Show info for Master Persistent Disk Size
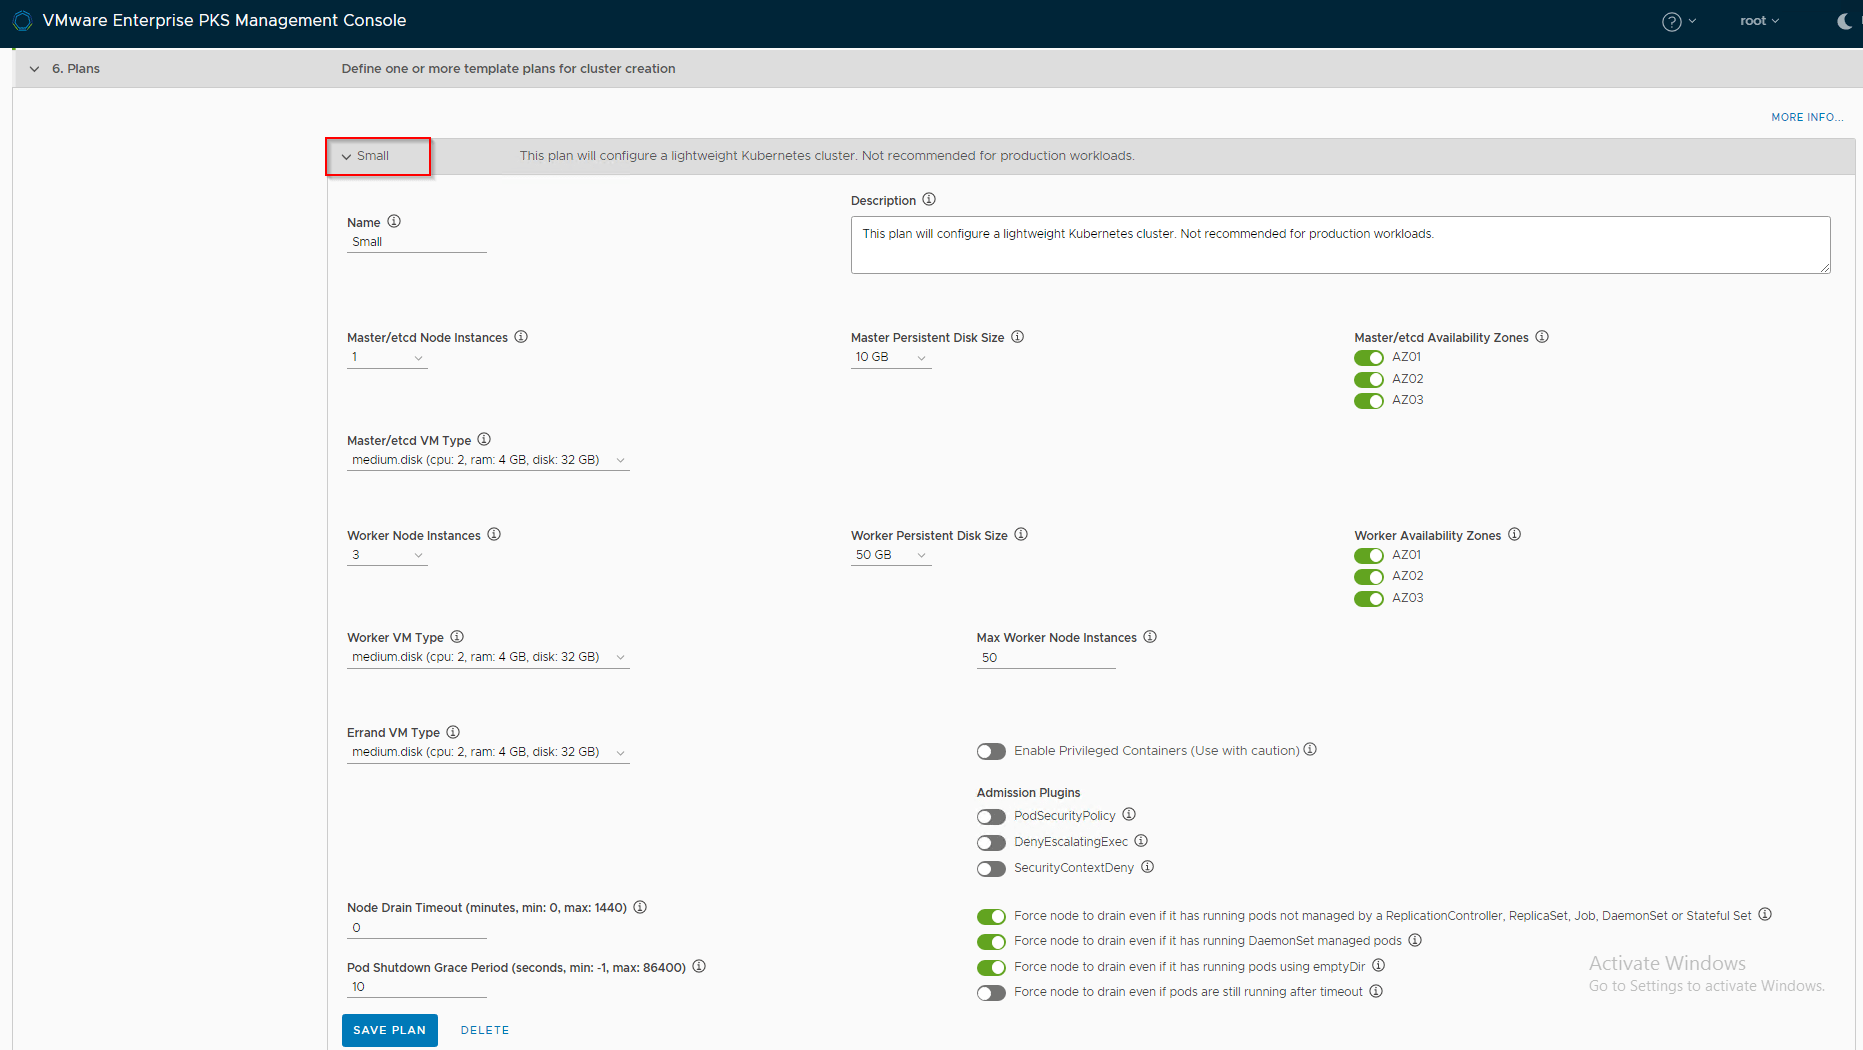 point(1017,336)
